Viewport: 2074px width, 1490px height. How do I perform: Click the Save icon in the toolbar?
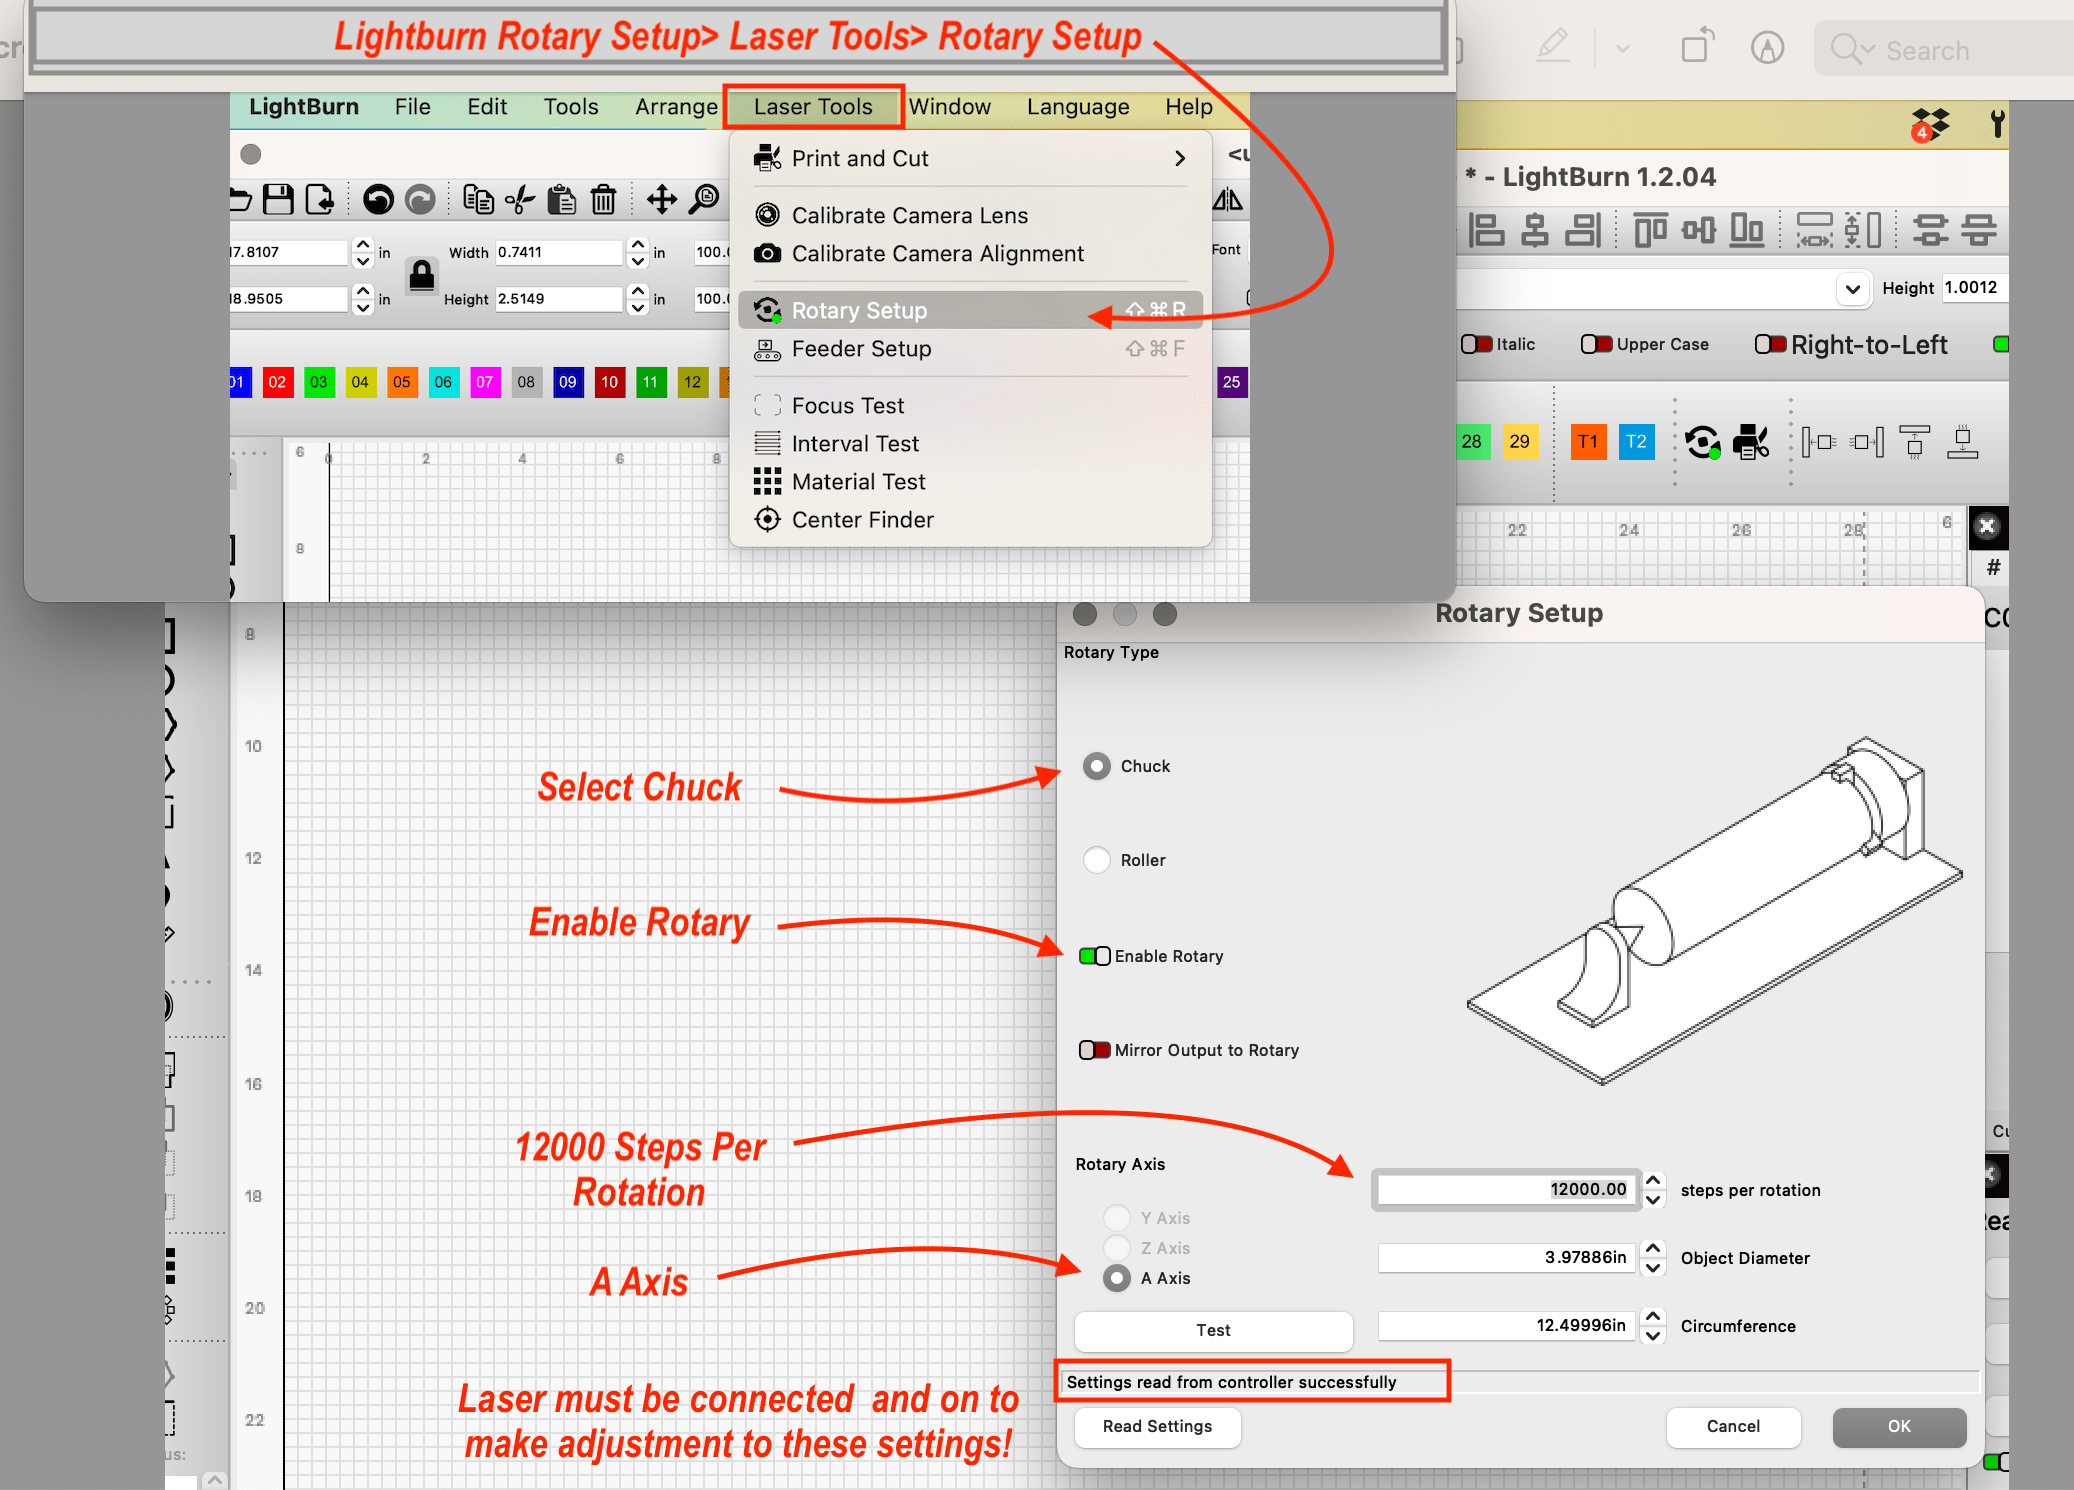[280, 198]
